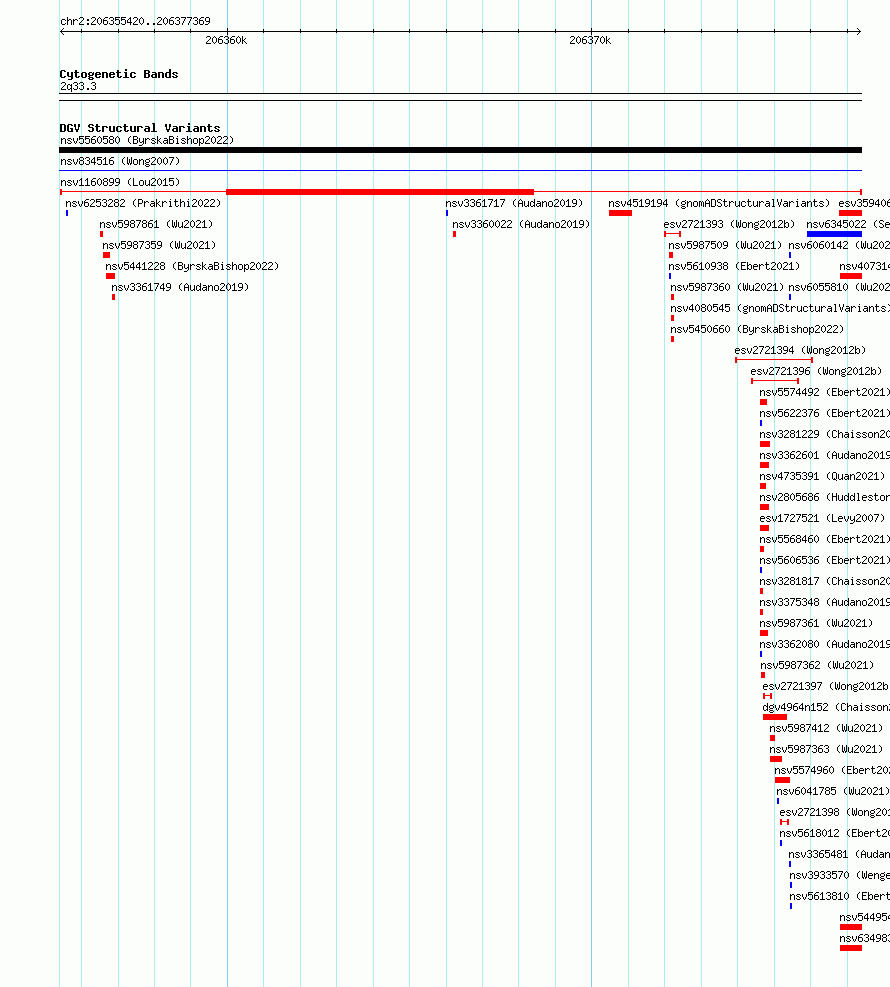Click nsv5987509 (Wu2021) label
Viewport: 890px width, 987px height.
coord(725,245)
